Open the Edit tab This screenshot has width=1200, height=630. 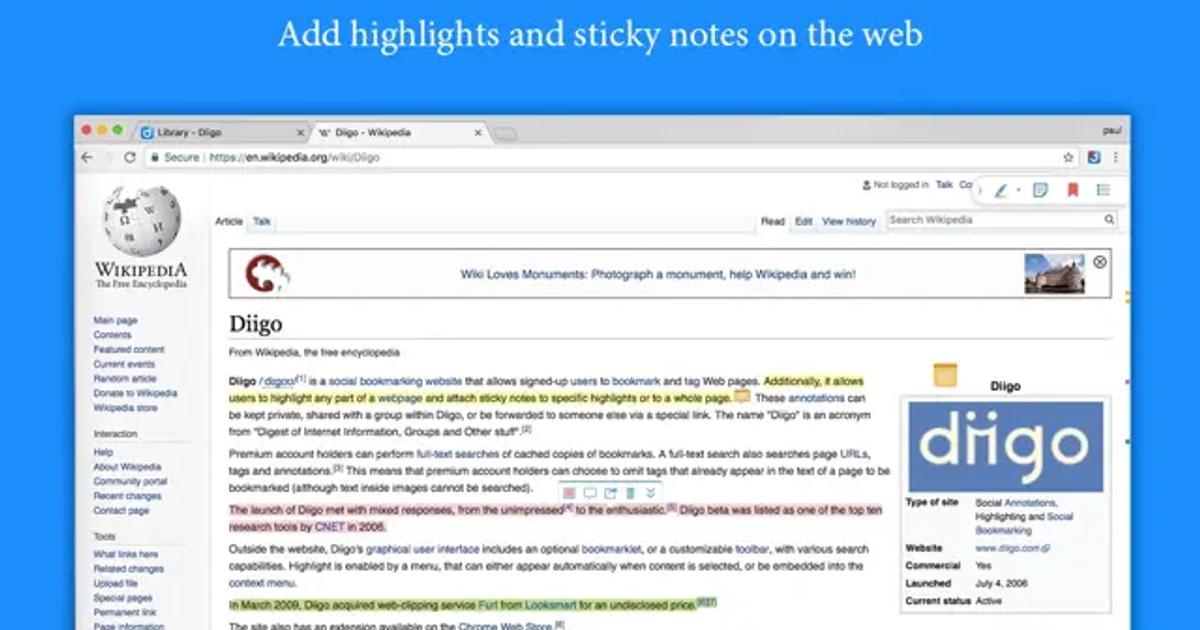pyautogui.click(x=804, y=221)
